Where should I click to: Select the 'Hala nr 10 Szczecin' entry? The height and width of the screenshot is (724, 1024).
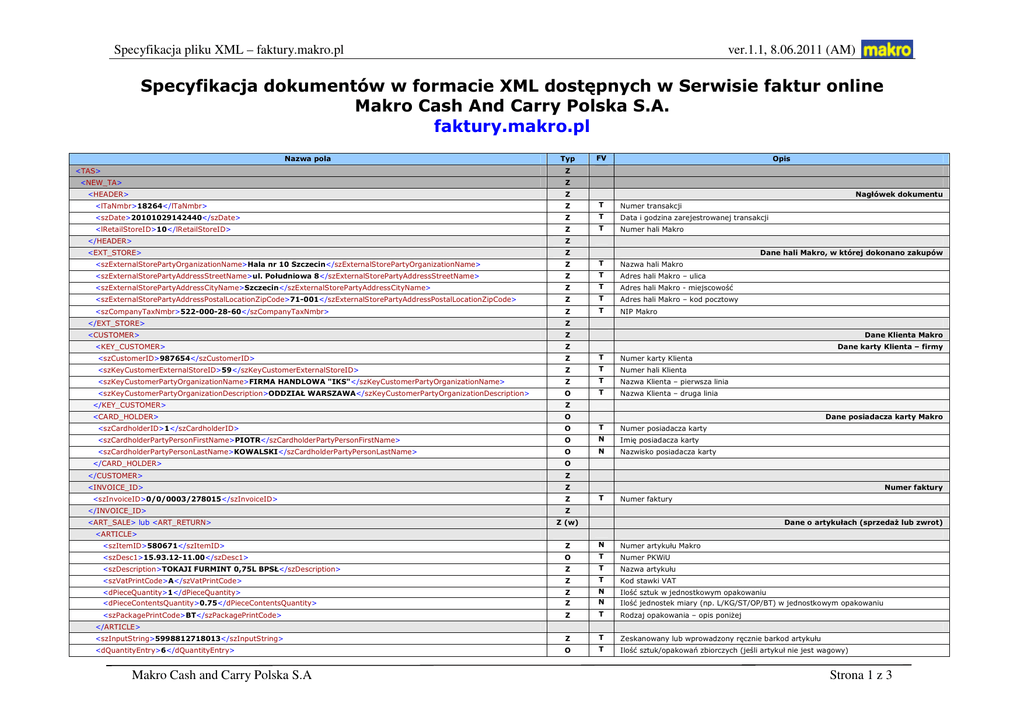[286, 264]
